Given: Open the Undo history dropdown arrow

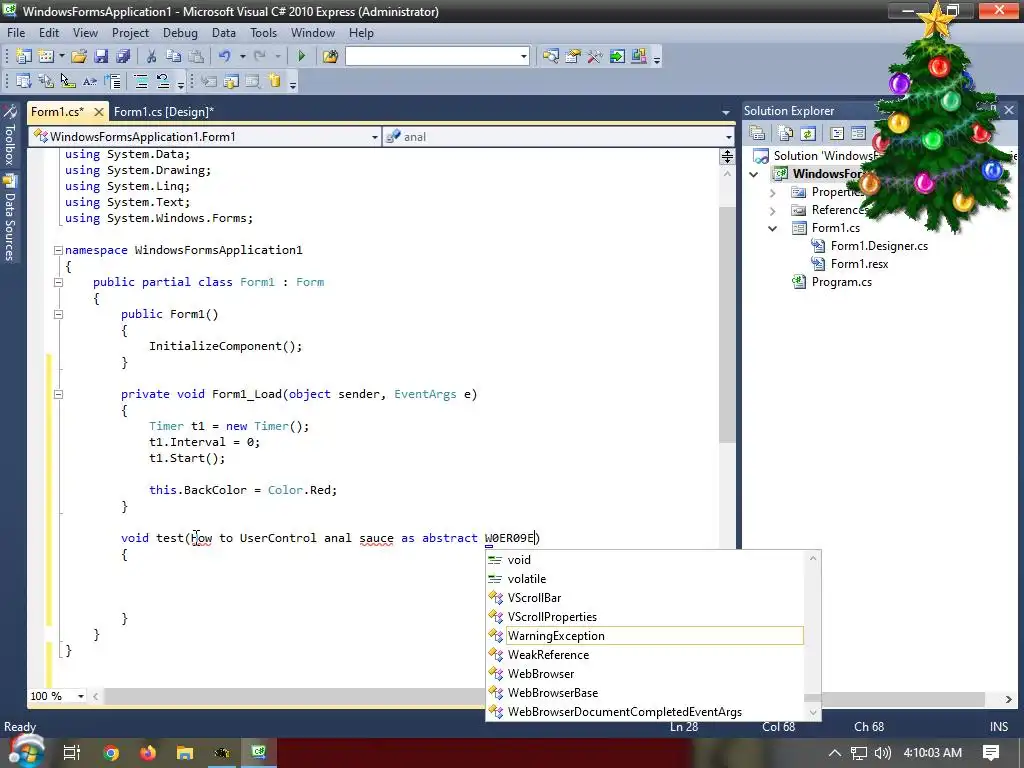Looking at the screenshot, I should click(x=242, y=57).
